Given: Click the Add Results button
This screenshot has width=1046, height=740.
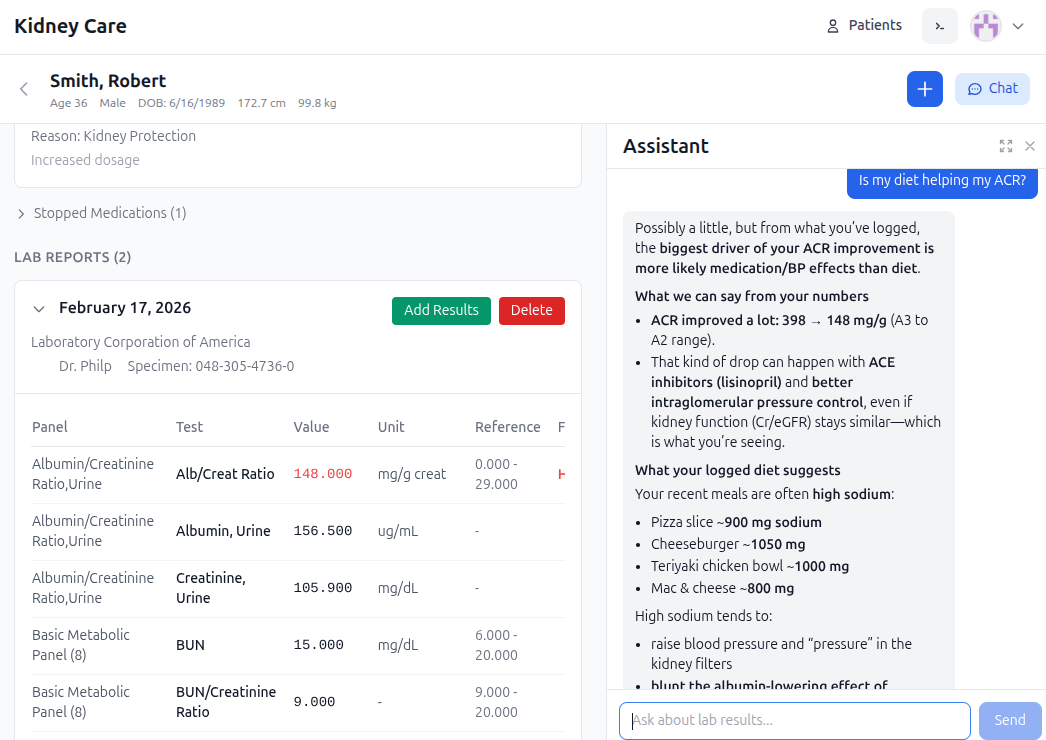Looking at the screenshot, I should click(x=441, y=310).
